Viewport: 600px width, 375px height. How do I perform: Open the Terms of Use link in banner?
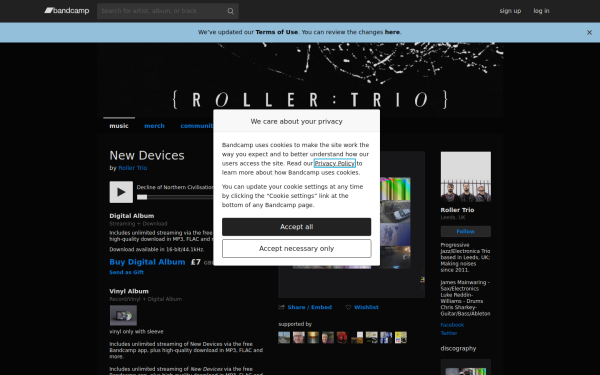coord(277,32)
